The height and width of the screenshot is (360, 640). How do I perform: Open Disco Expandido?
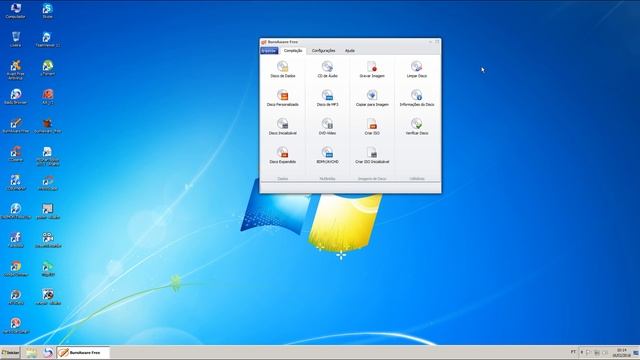pos(282,155)
